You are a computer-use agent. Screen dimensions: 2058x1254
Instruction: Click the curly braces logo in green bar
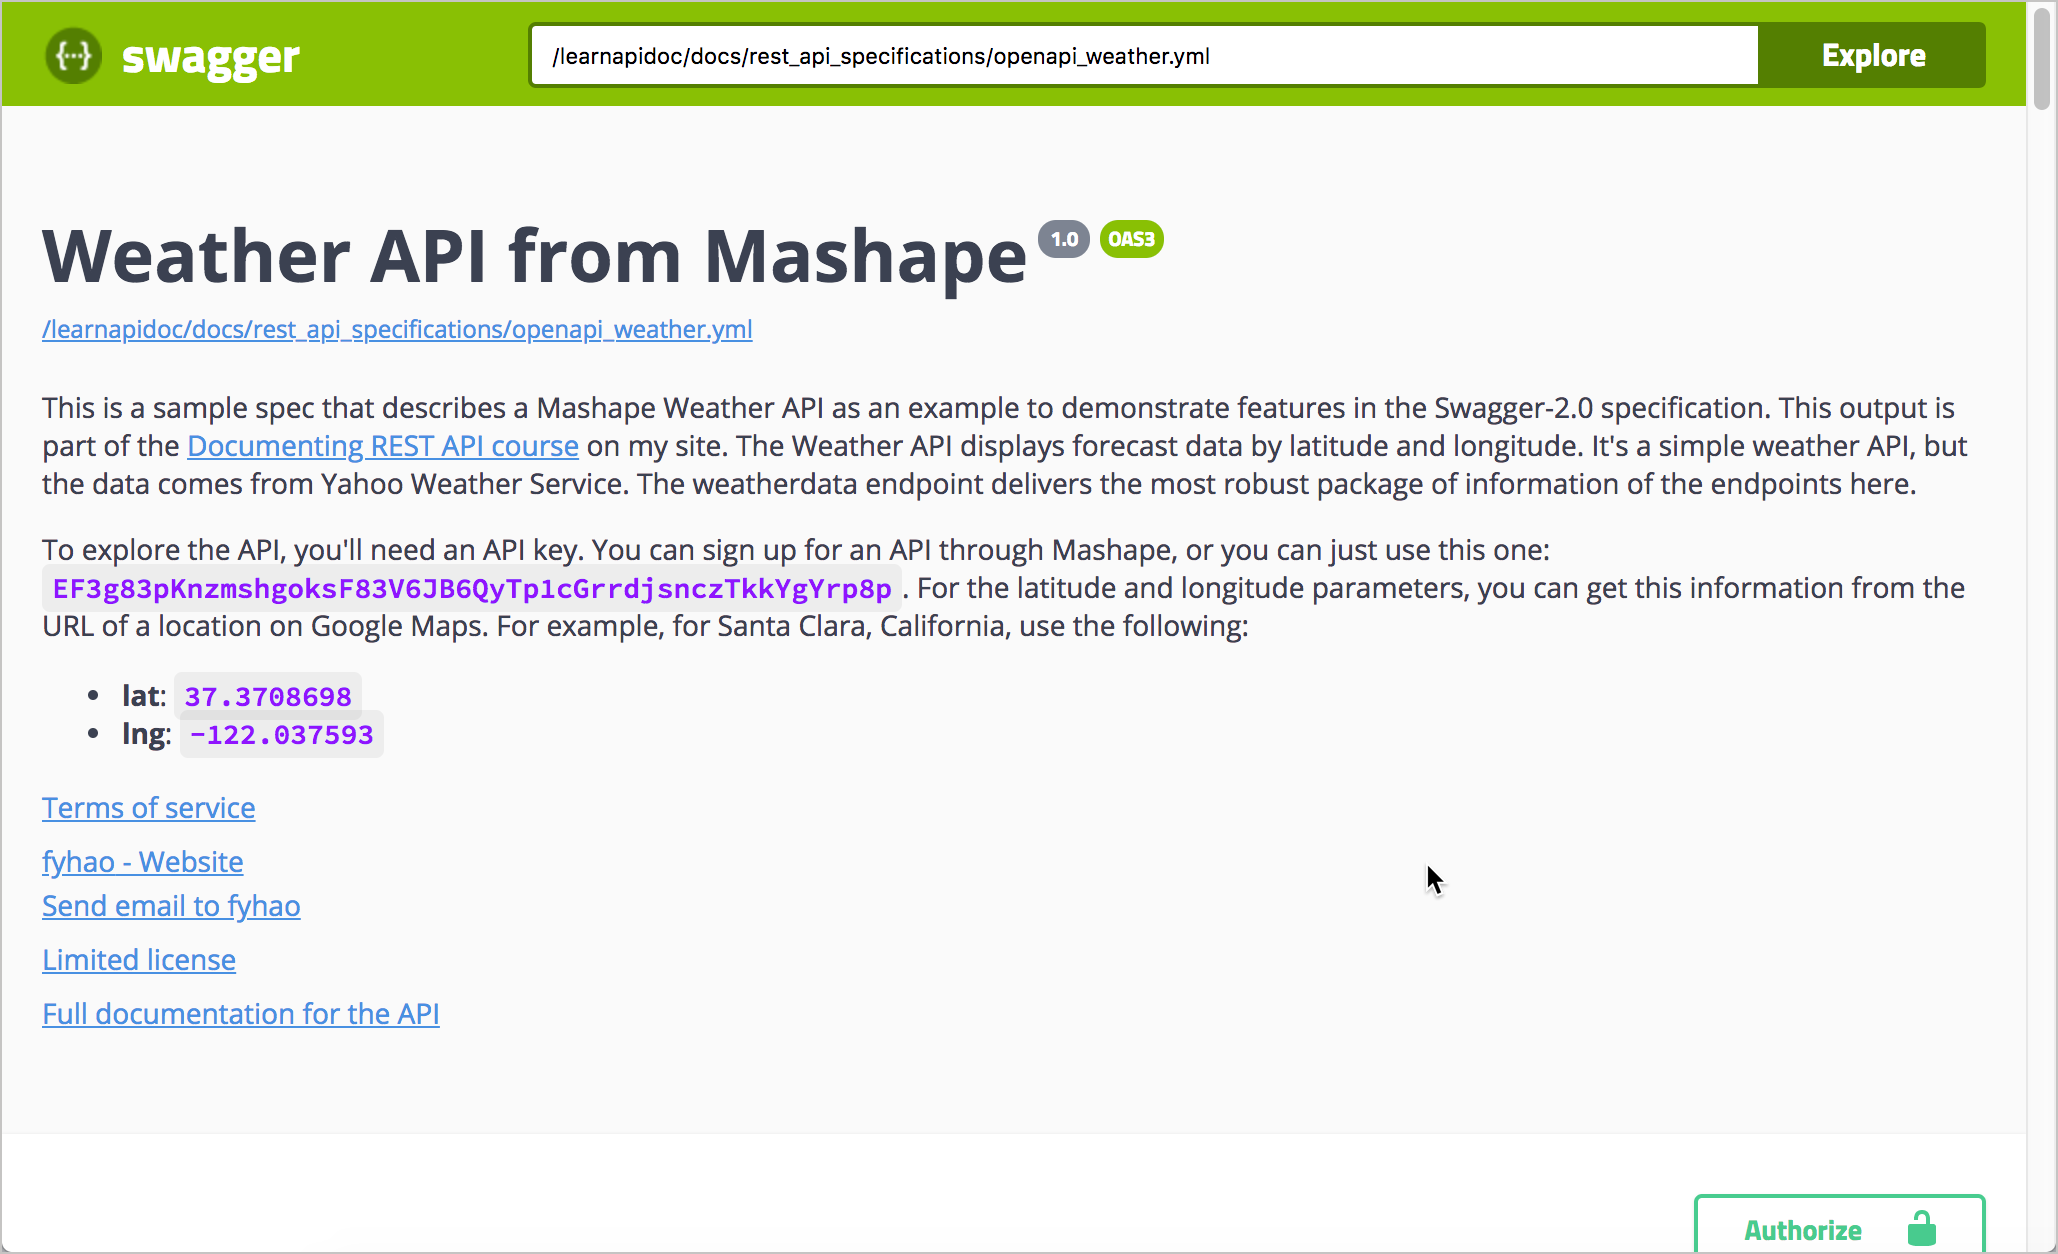(x=73, y=56)
